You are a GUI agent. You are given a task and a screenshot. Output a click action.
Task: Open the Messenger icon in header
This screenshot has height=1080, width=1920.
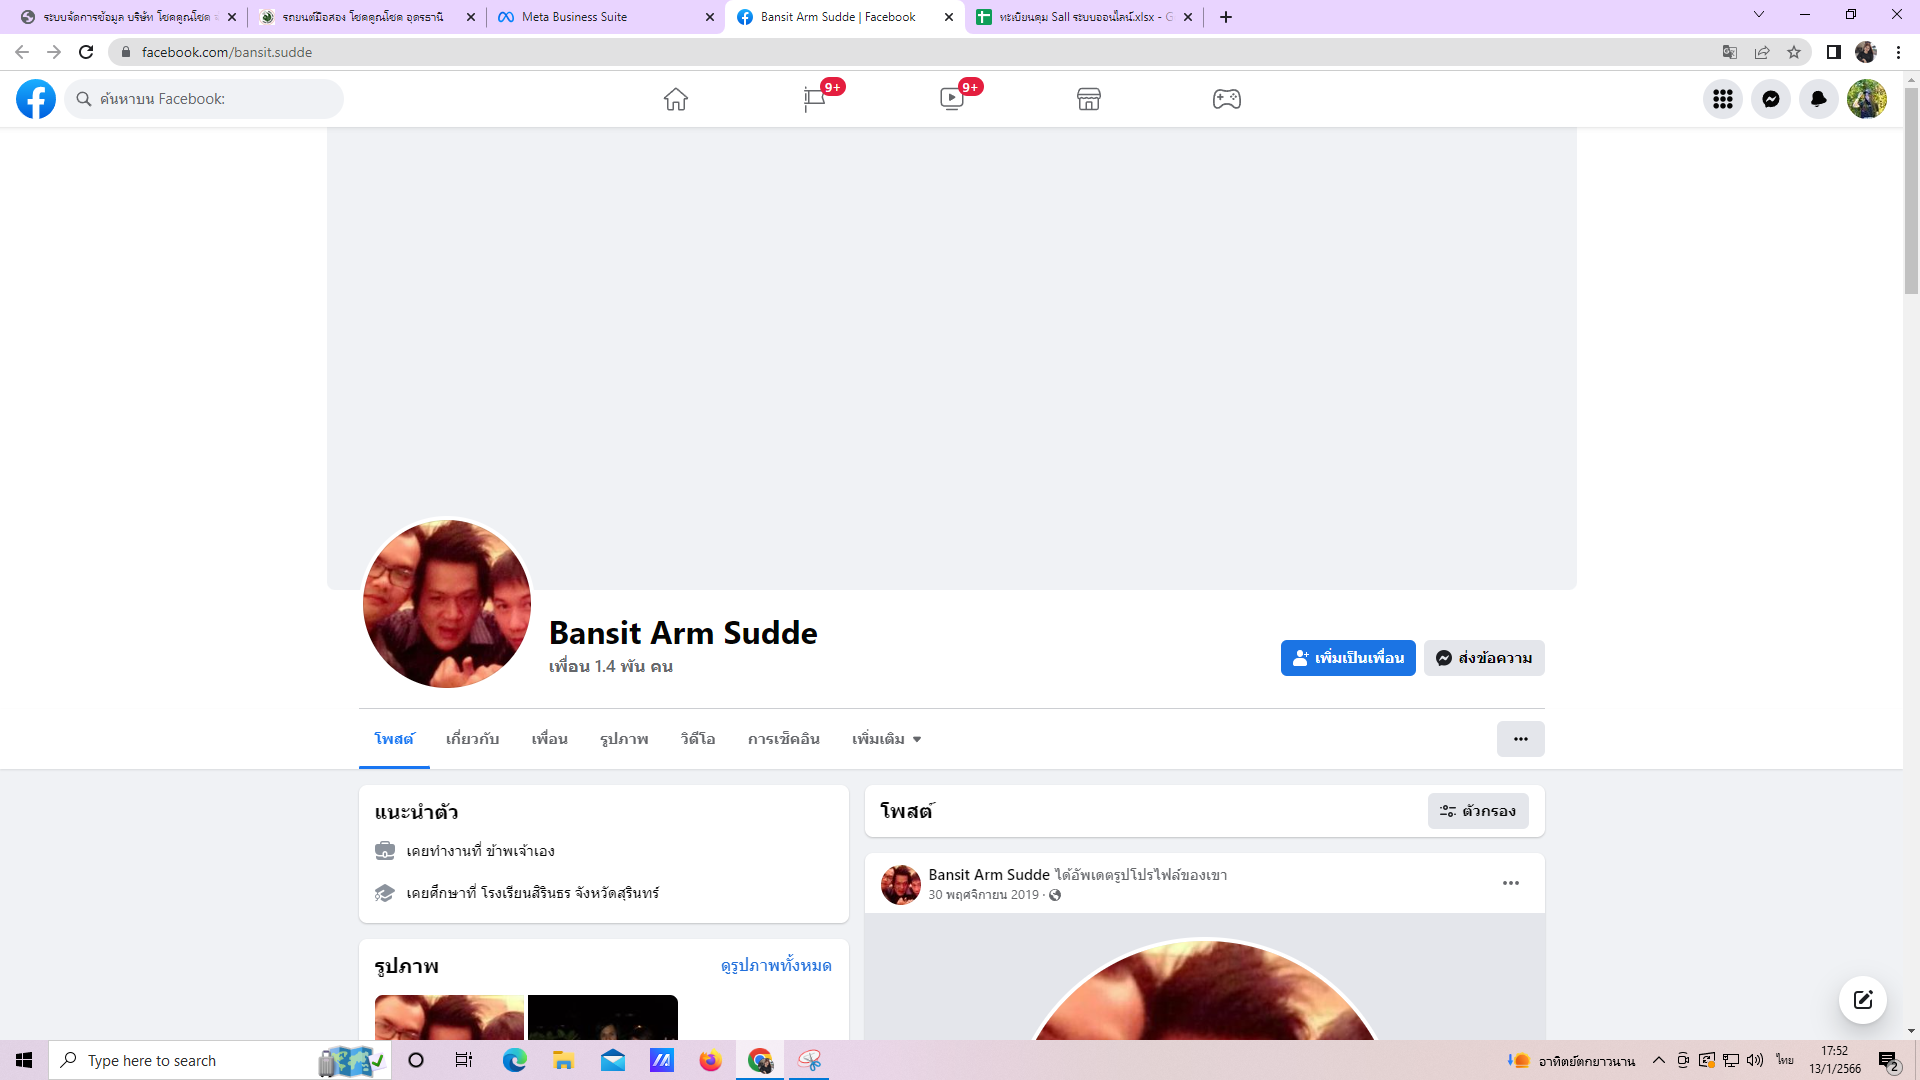[1771, 99]
